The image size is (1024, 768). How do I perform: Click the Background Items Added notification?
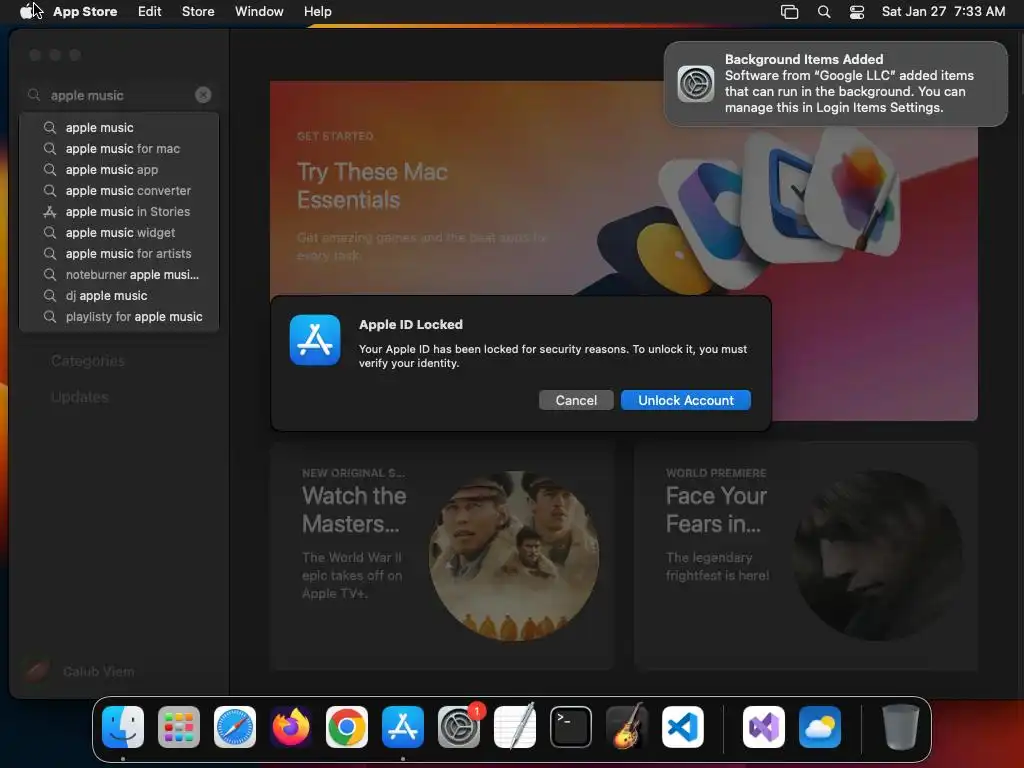click(x=835, y=84)
